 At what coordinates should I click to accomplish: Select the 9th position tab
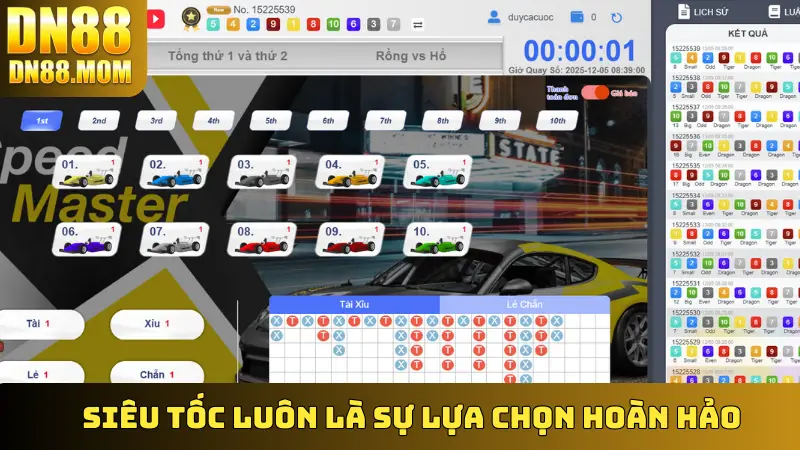(500, 121)
